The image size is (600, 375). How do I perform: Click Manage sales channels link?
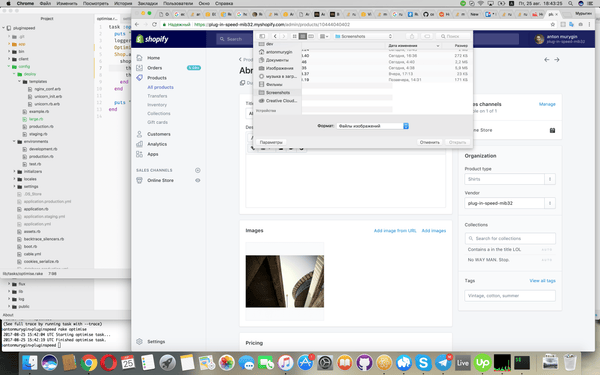coord(547,104)
